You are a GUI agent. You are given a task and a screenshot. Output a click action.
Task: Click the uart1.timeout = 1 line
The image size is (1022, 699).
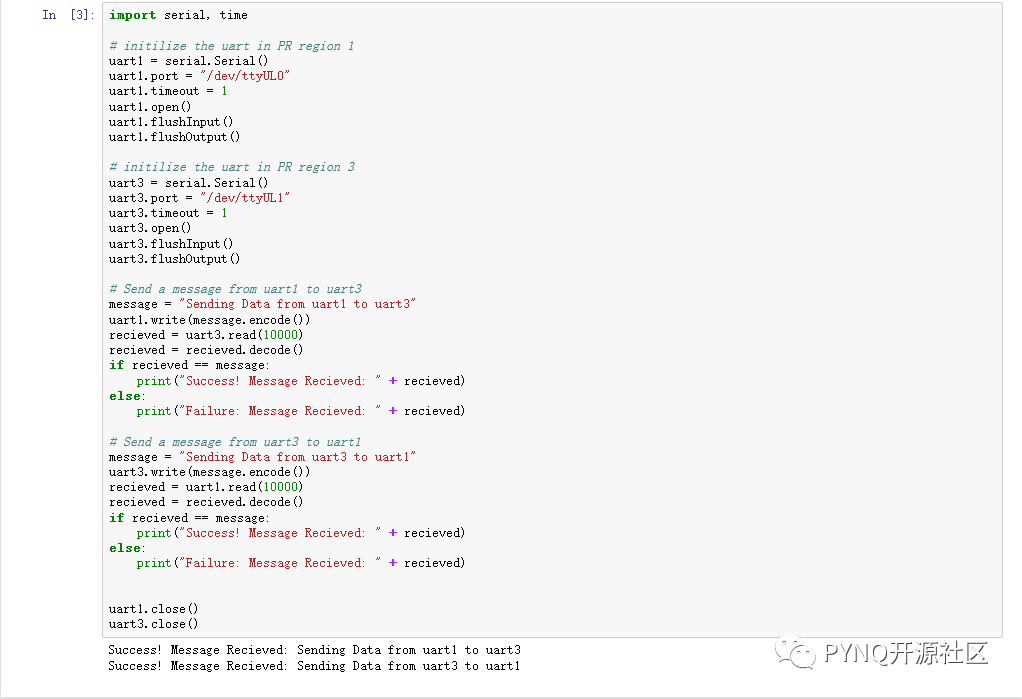pos(168,91)
